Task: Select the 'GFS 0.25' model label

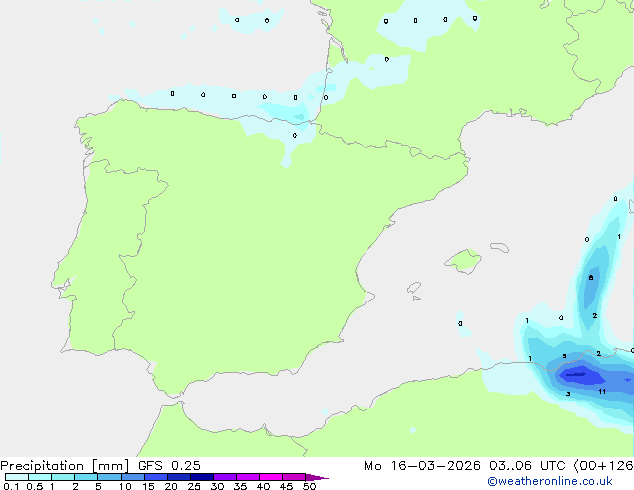Action: pos(169,466)
